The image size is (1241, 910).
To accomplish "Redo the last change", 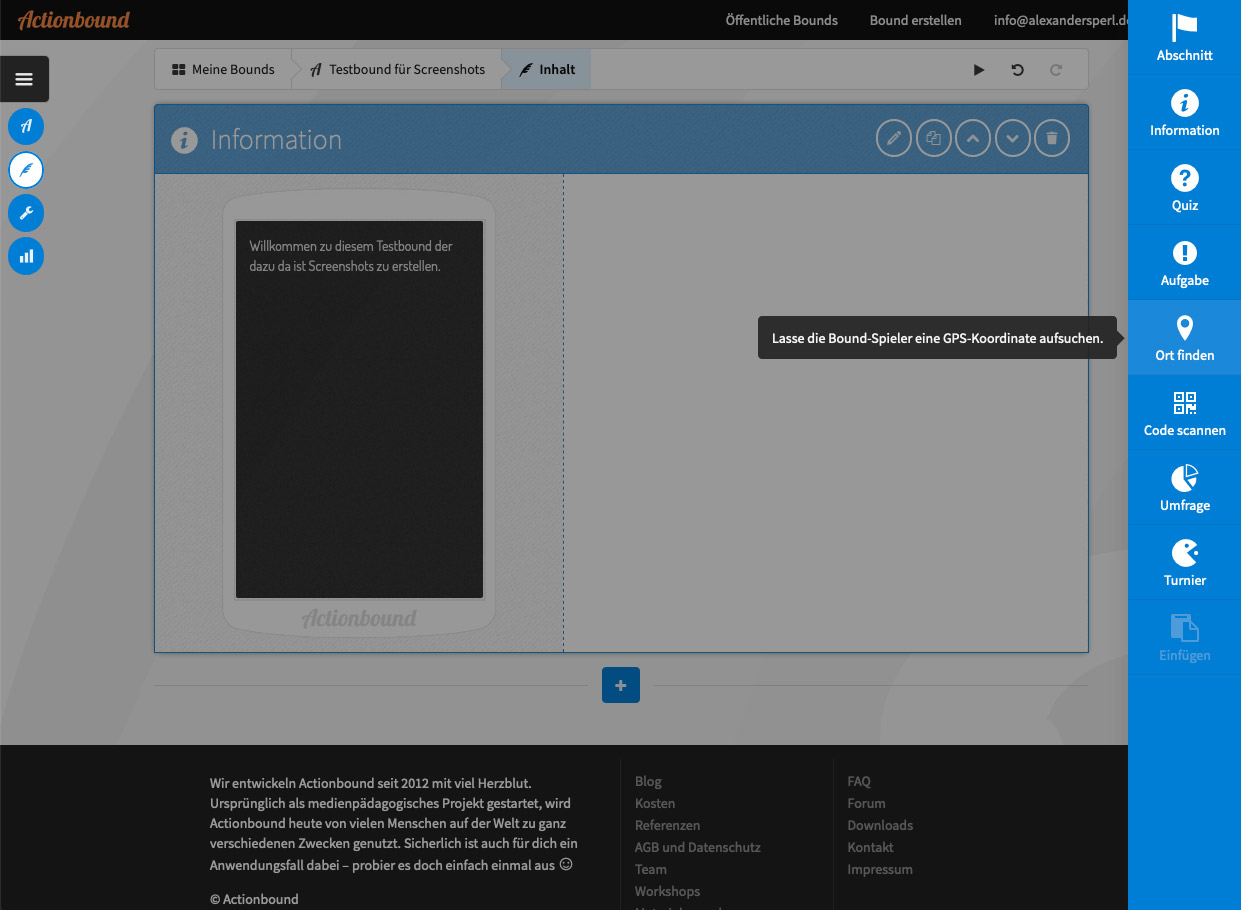I will pos(1056,70).
